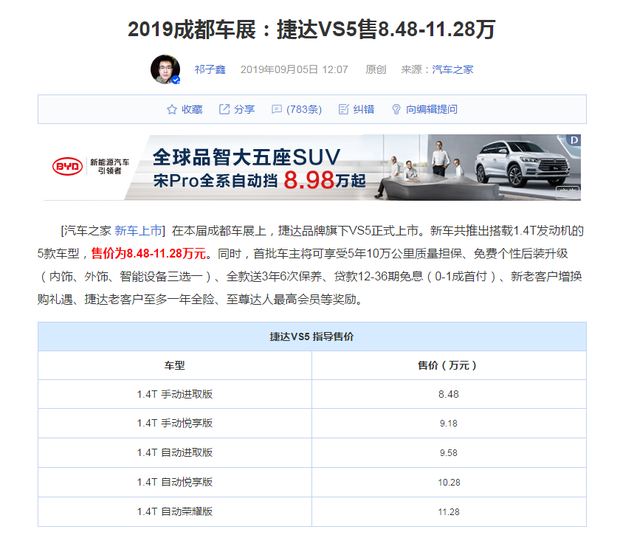Select the 1.4T 手动进取版 cell
Viewport: 620px width, 535px height.
(x=175, y=394)
